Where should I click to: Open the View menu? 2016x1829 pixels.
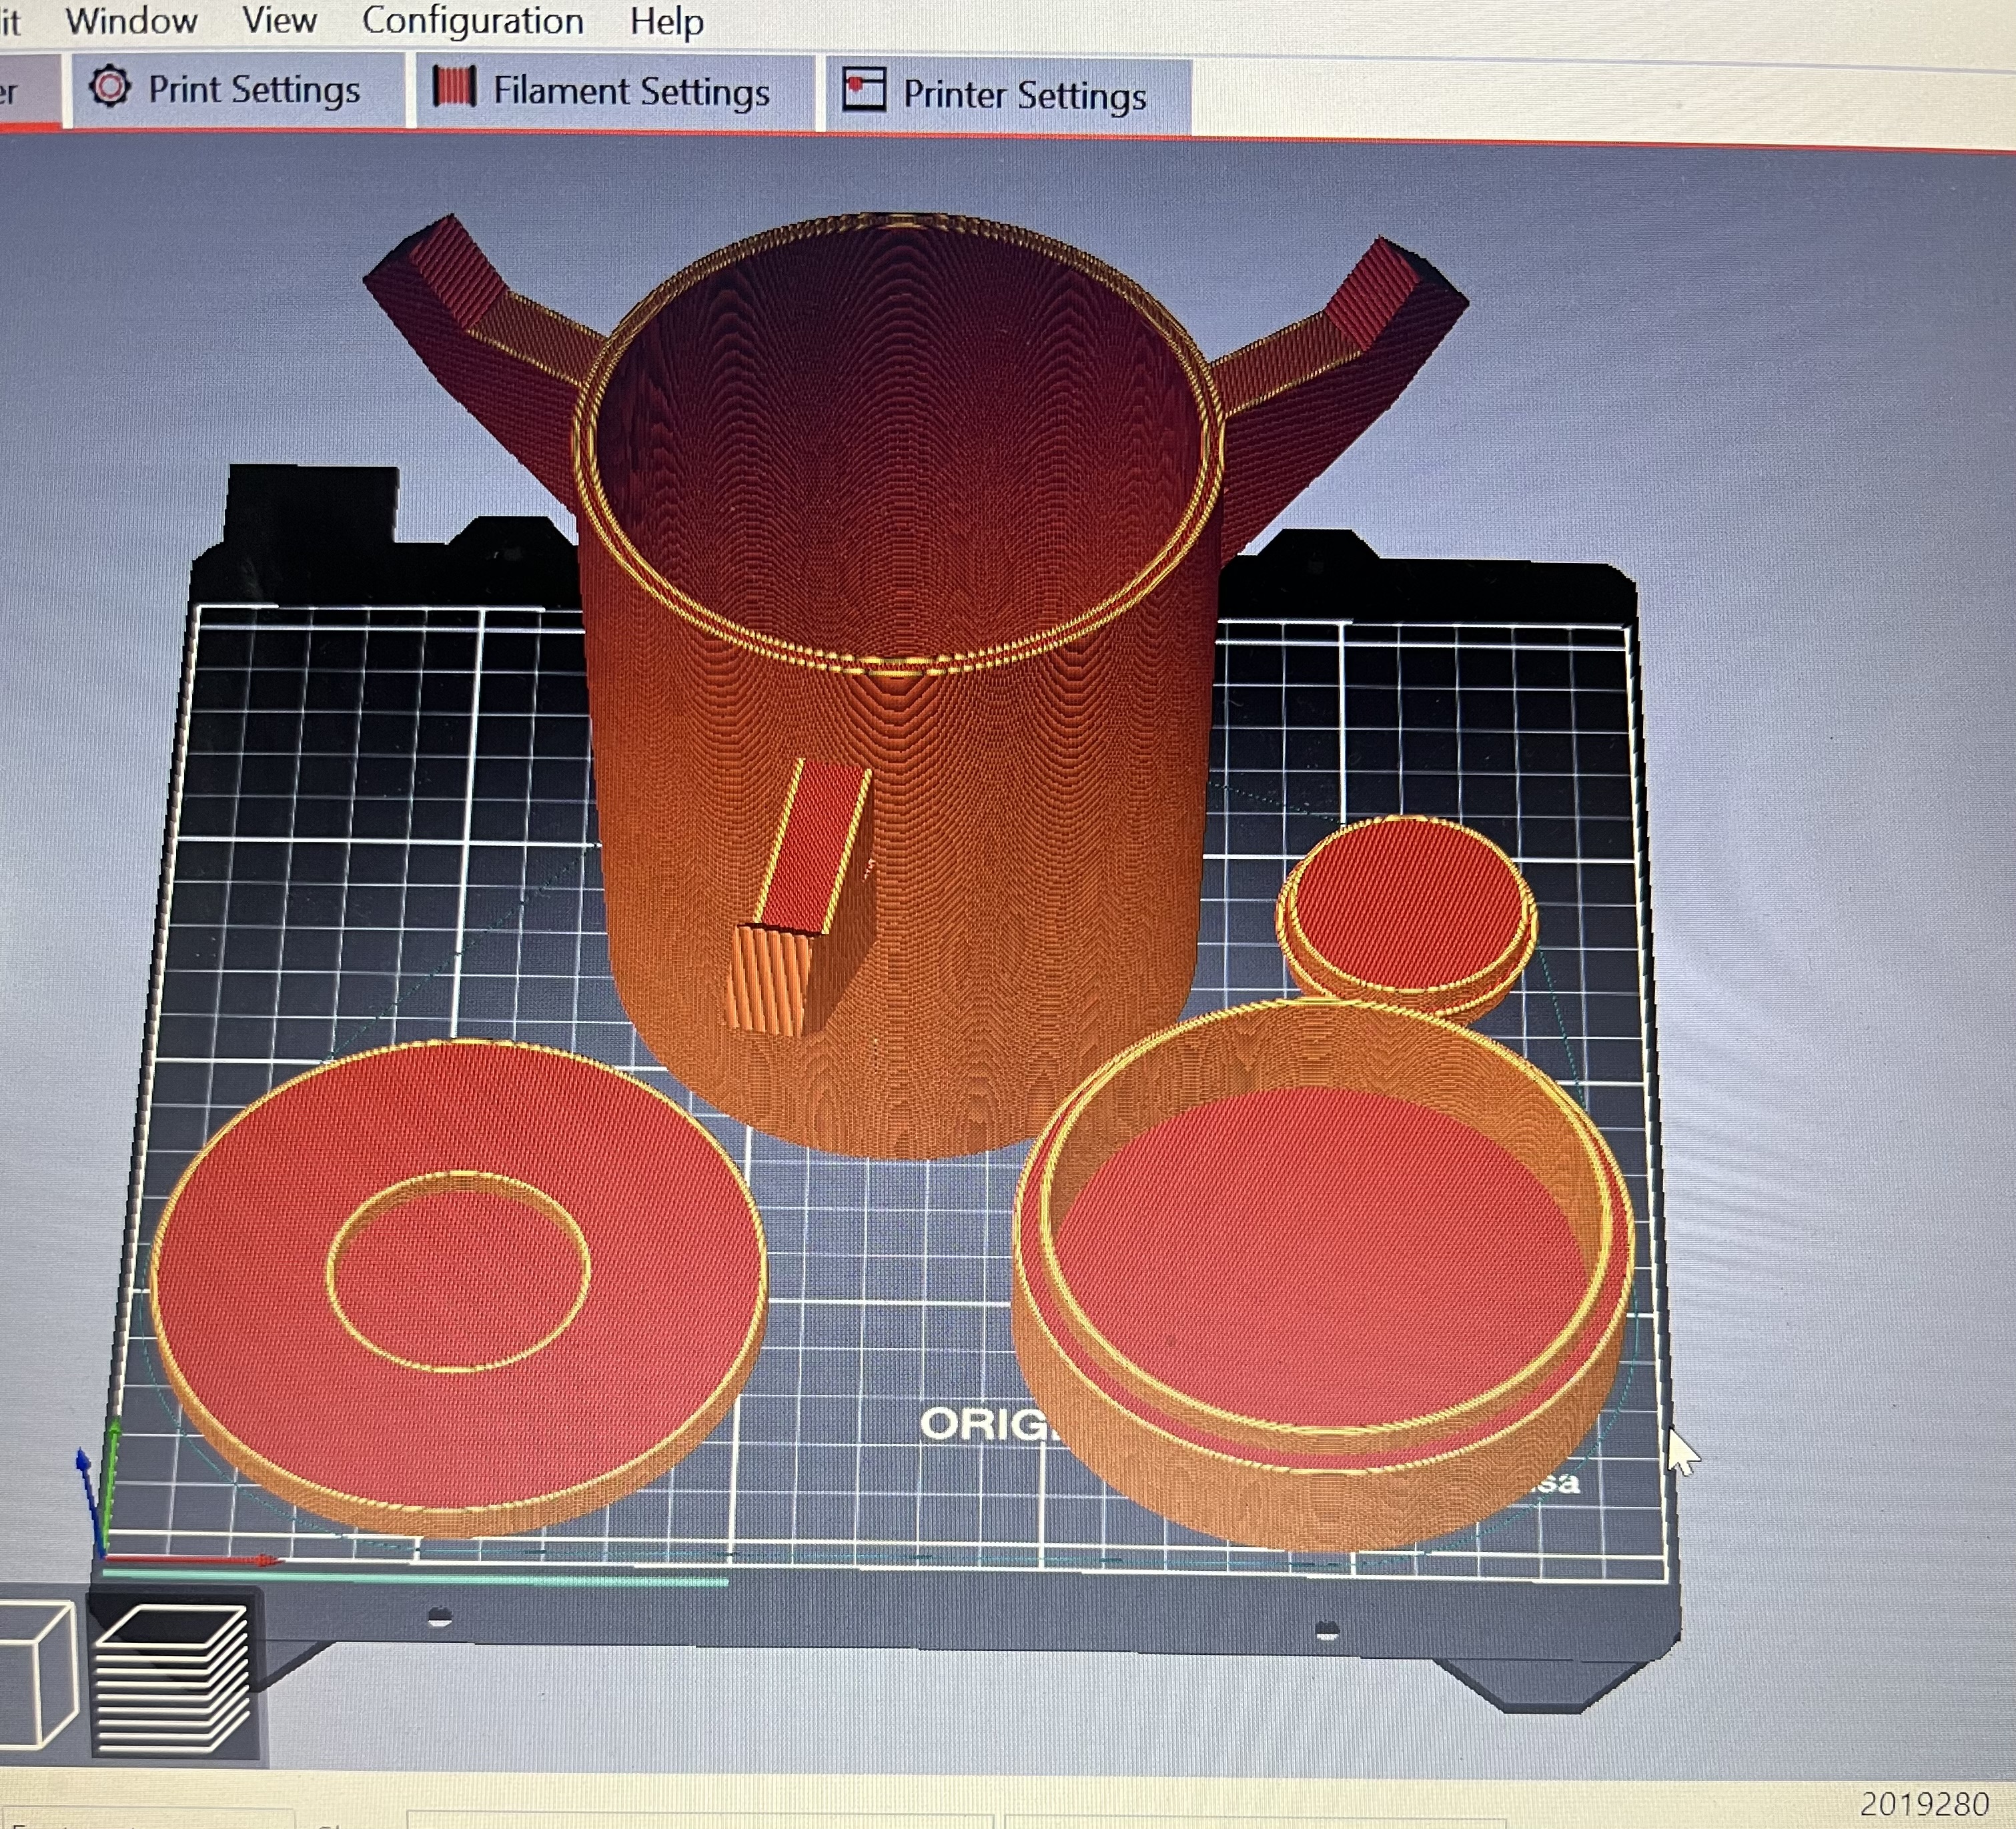pos(279,20)
